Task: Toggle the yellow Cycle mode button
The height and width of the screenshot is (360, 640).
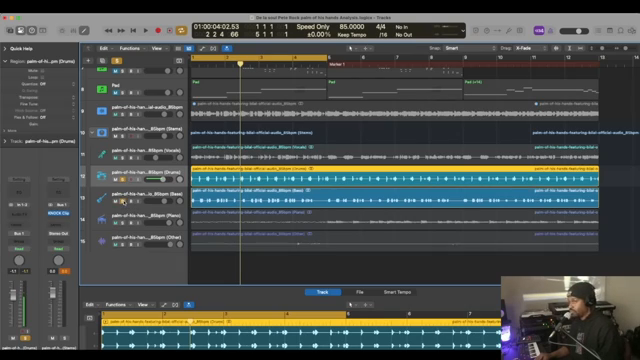Action: coord(181,31)
